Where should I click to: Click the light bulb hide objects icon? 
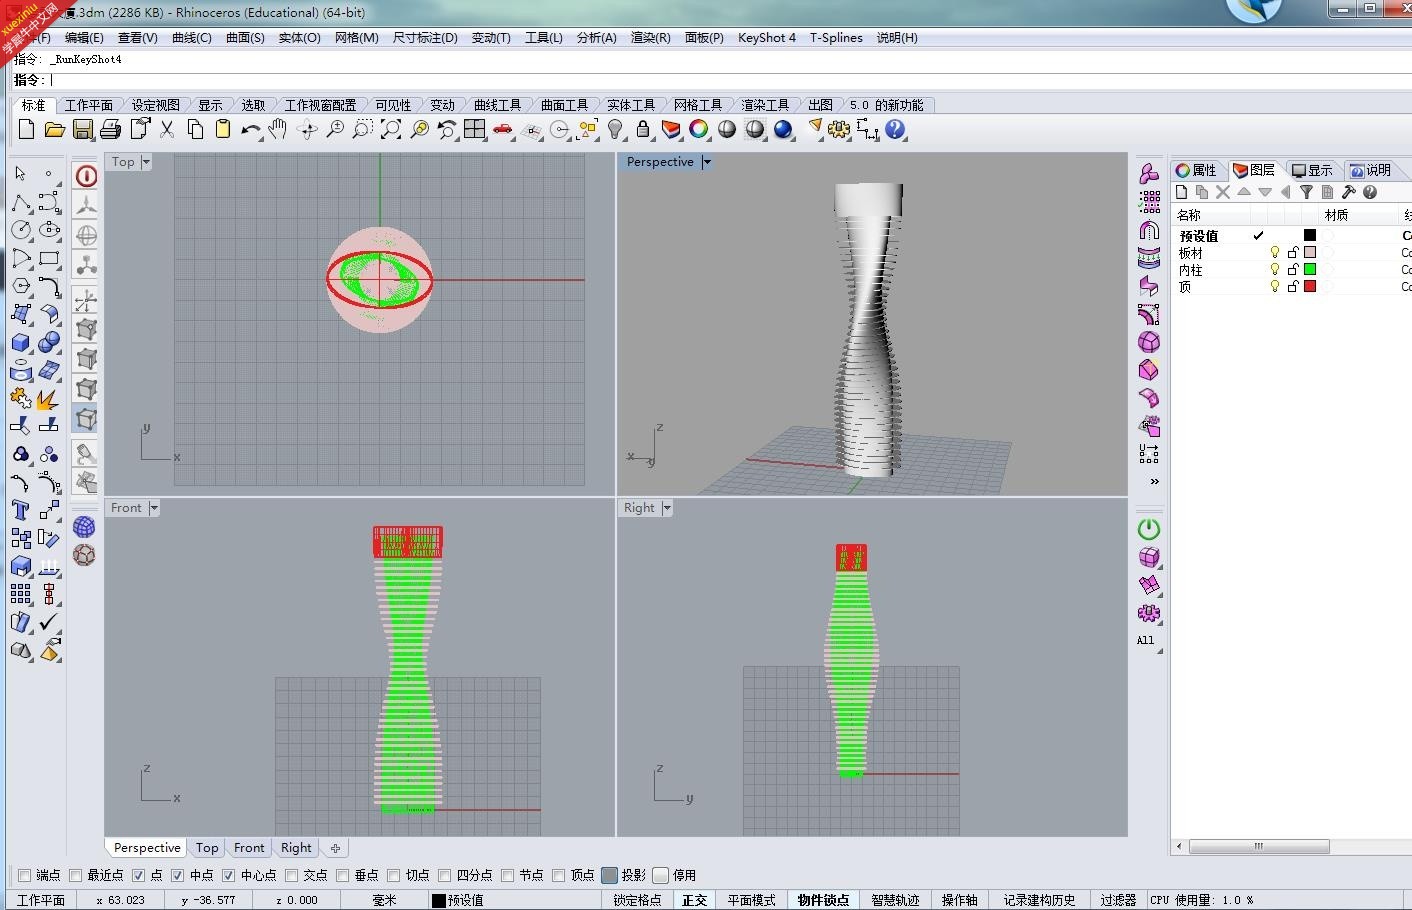pyautogui.click(x=615, y=129)
